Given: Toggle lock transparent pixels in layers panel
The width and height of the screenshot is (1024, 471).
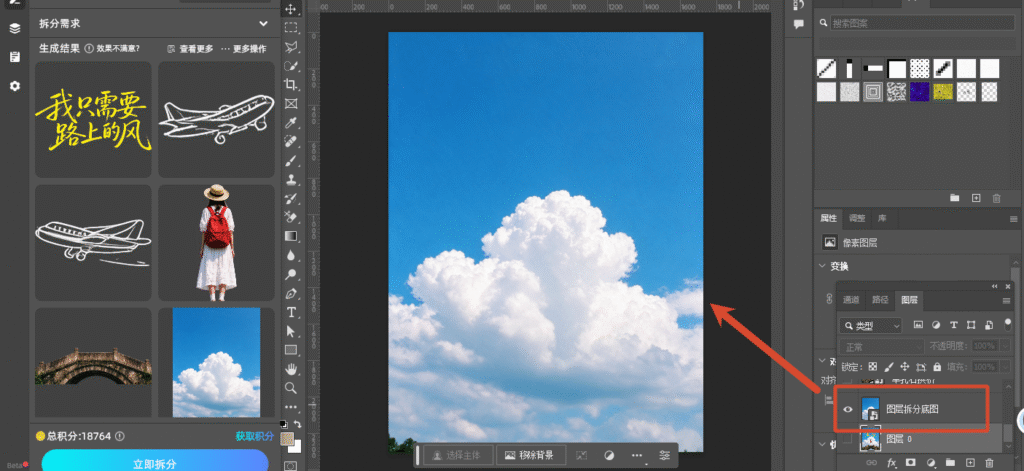Looking at the screenshot, I should point(872,366).
